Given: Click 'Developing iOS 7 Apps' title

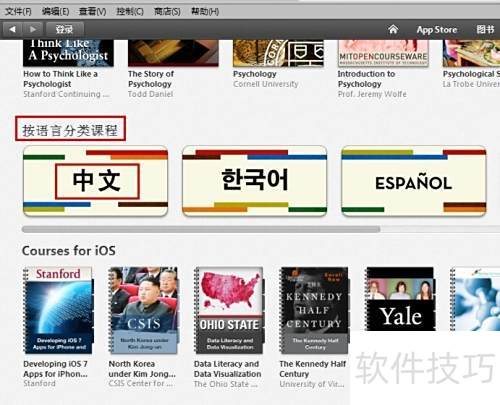Looking at the screenshot, I should pyautogui.click(x=55, y=369).
